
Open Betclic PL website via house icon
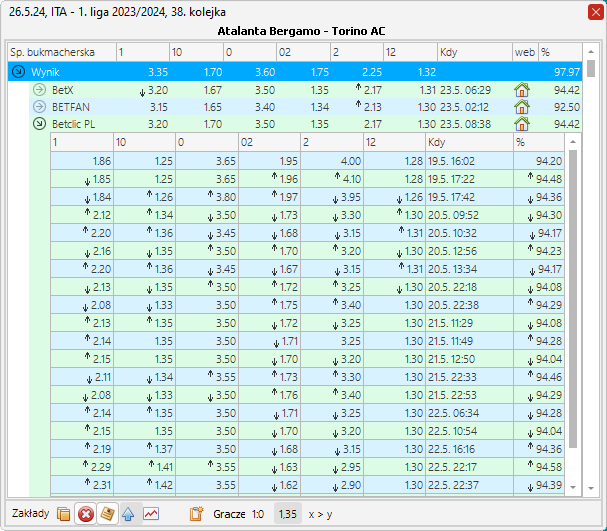pos(521,124)
